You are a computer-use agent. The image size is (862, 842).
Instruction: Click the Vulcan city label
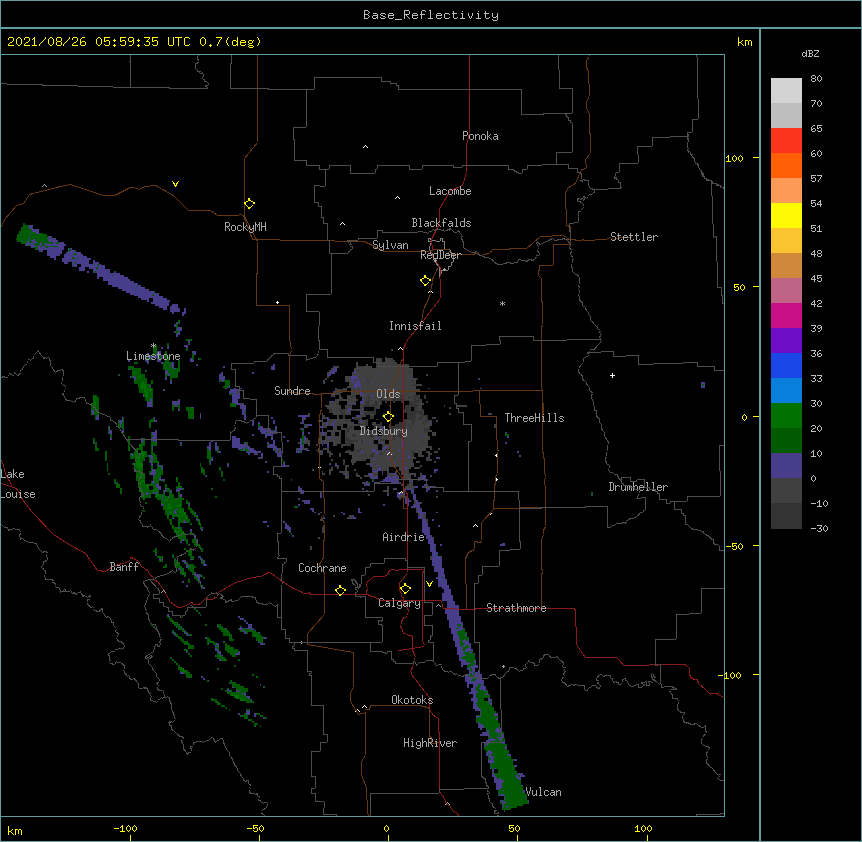[x=543, y=792]
